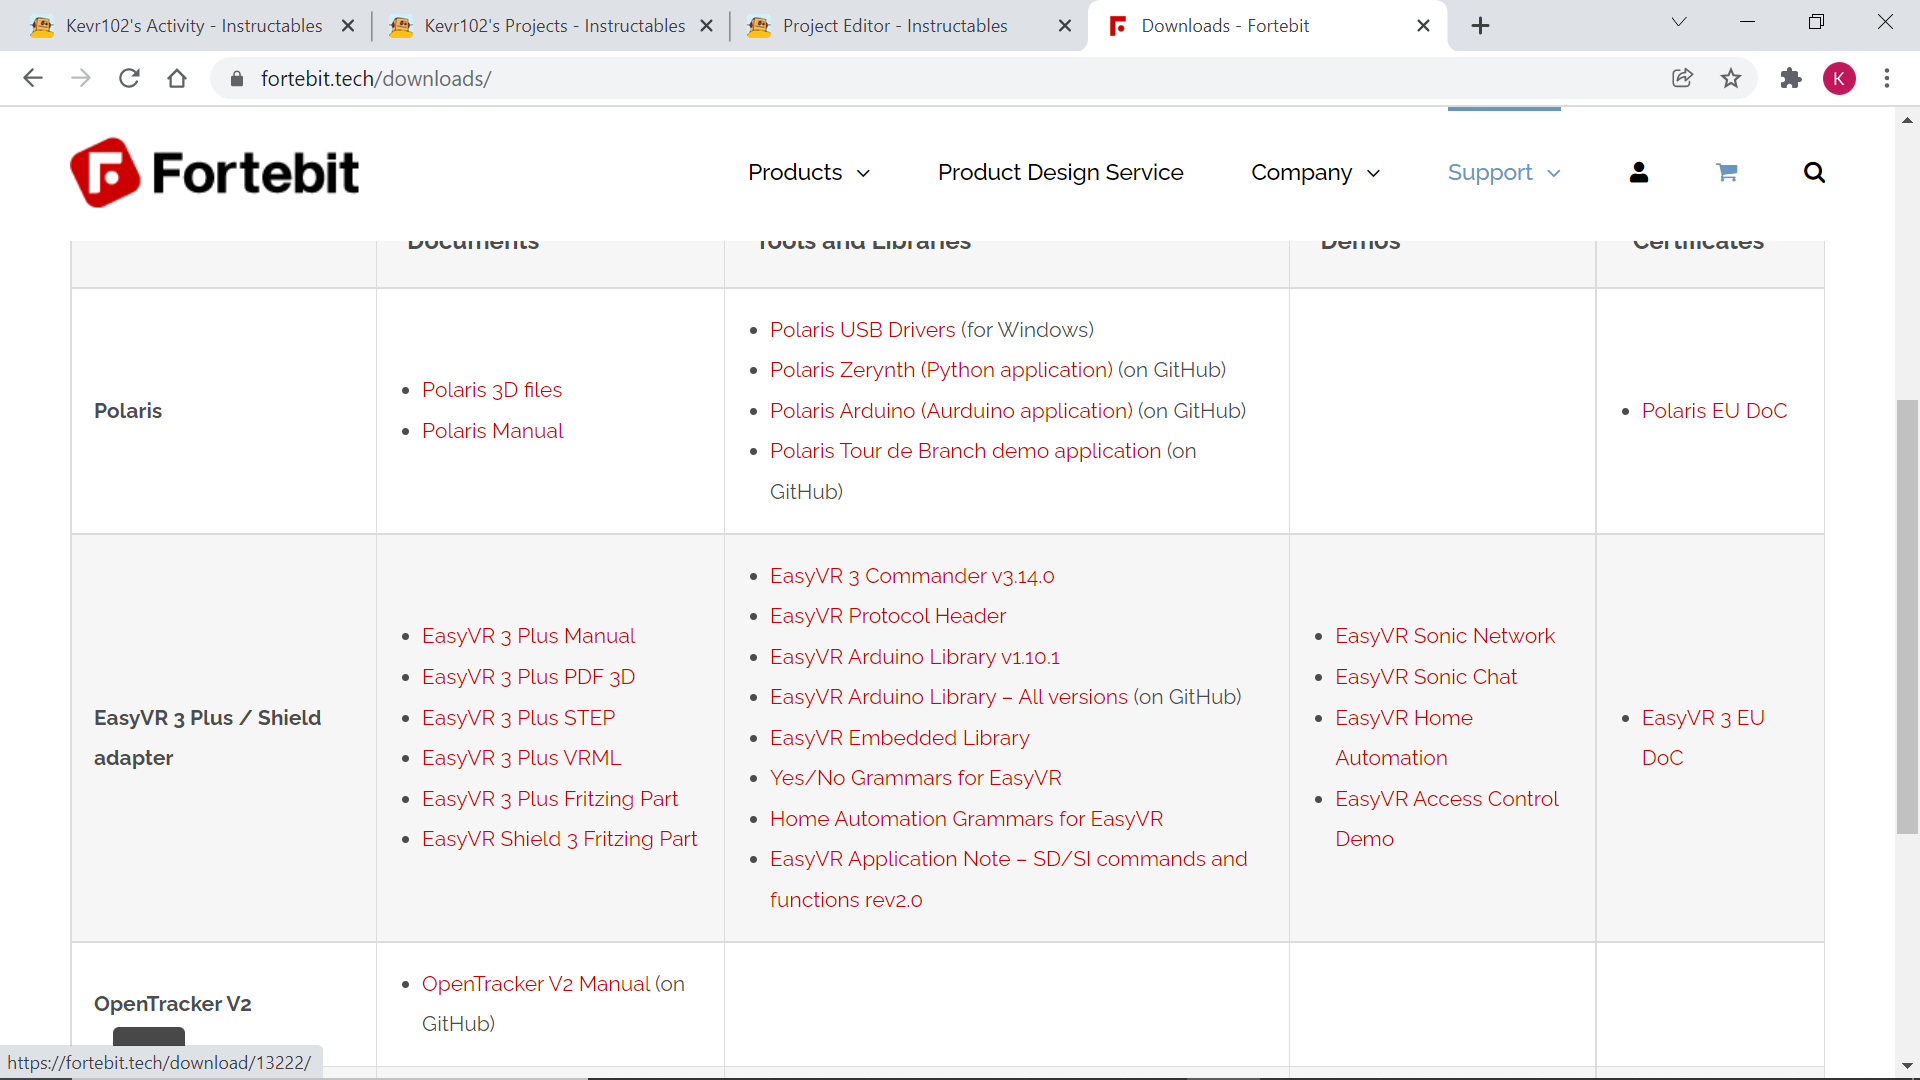Go to browser home page icon

tap(177, 78)
